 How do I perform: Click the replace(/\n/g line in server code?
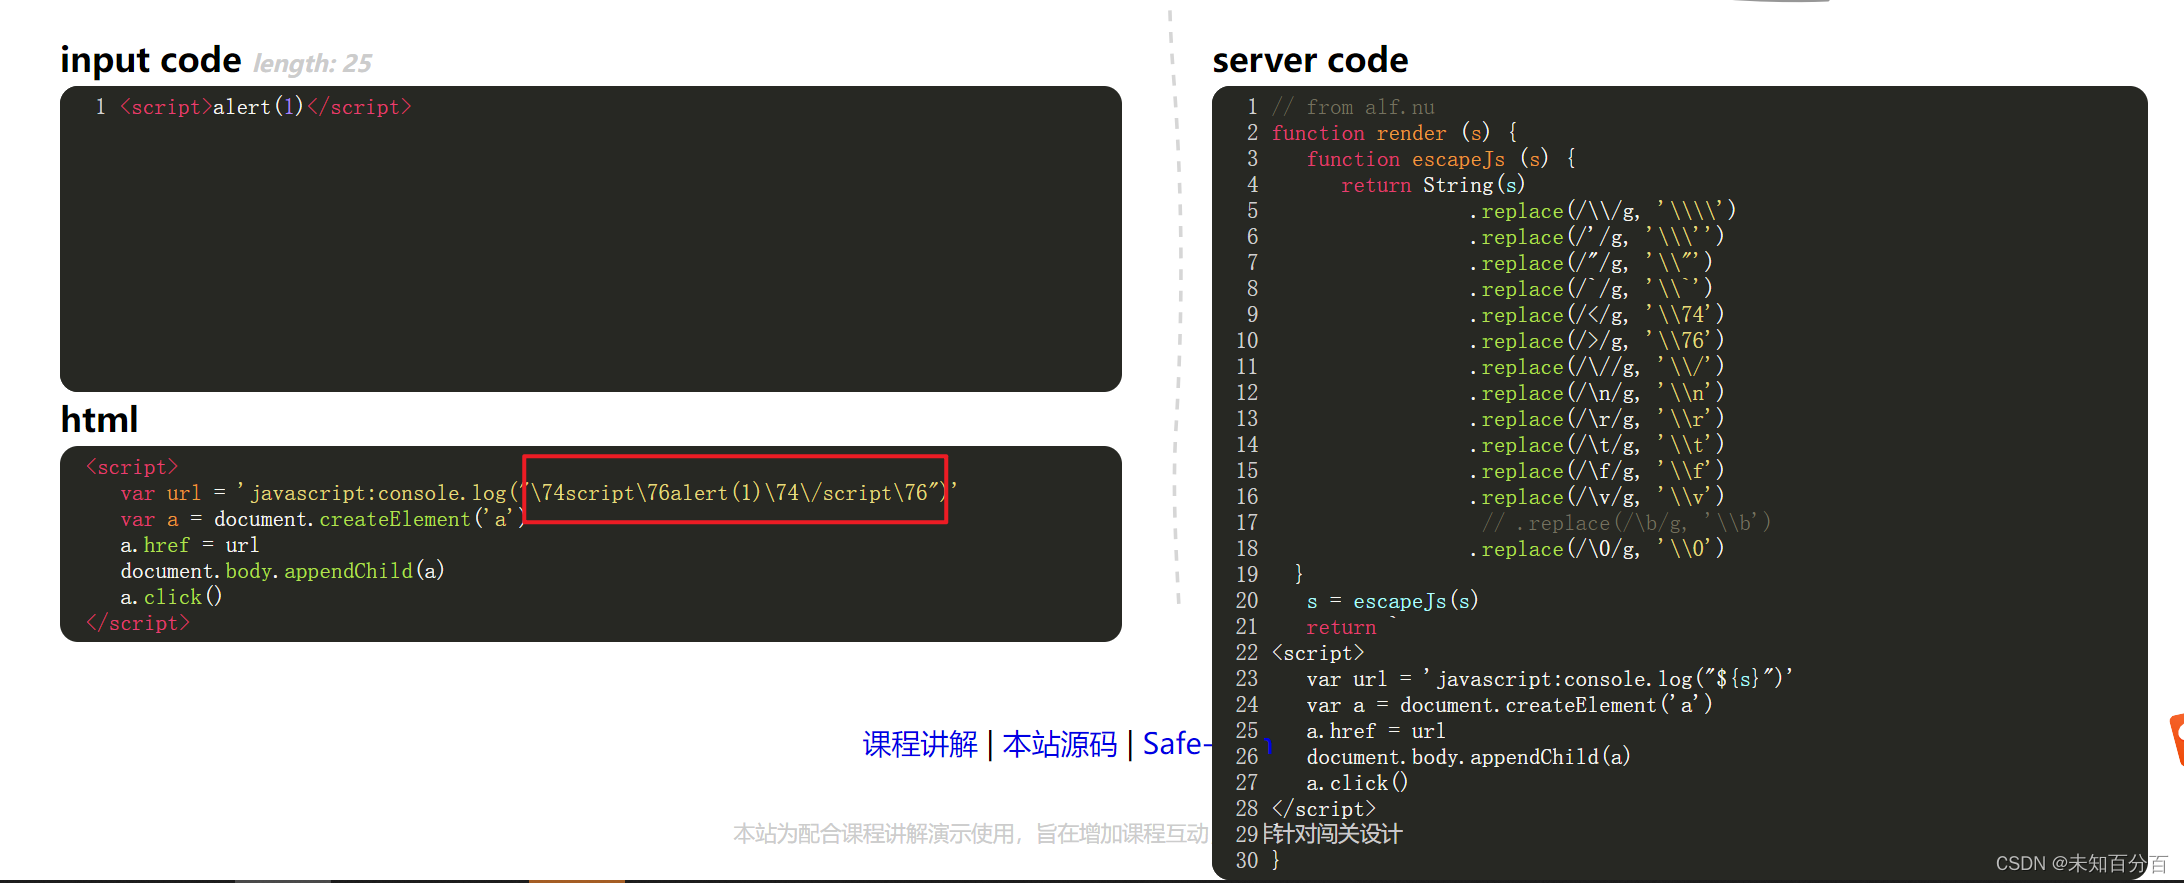(1596, 393)
